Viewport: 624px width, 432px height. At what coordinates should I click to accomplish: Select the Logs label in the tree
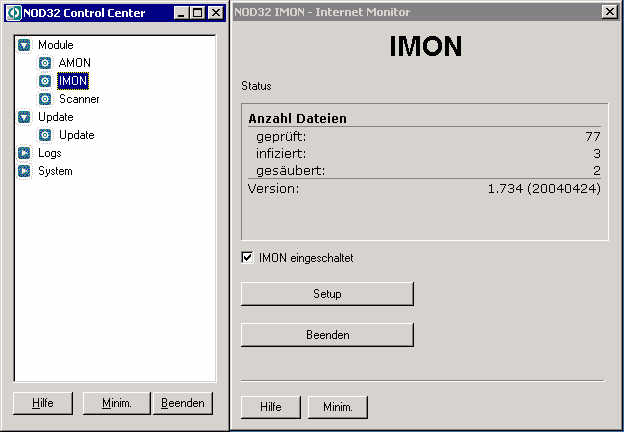[x=50, y=153]
